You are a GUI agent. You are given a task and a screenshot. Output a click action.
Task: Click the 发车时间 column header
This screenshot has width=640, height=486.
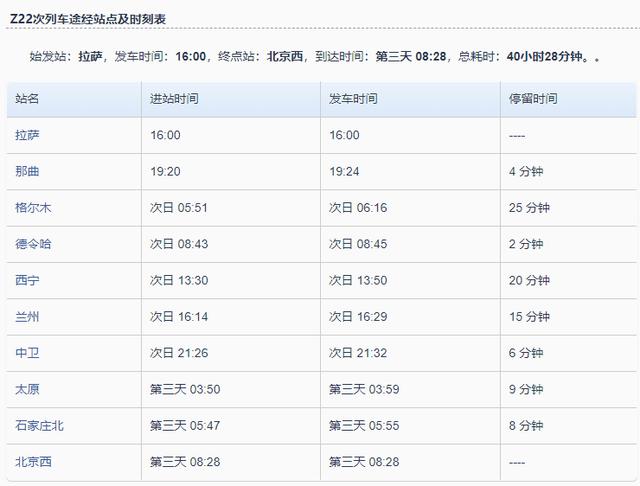(x=353, y=99)
